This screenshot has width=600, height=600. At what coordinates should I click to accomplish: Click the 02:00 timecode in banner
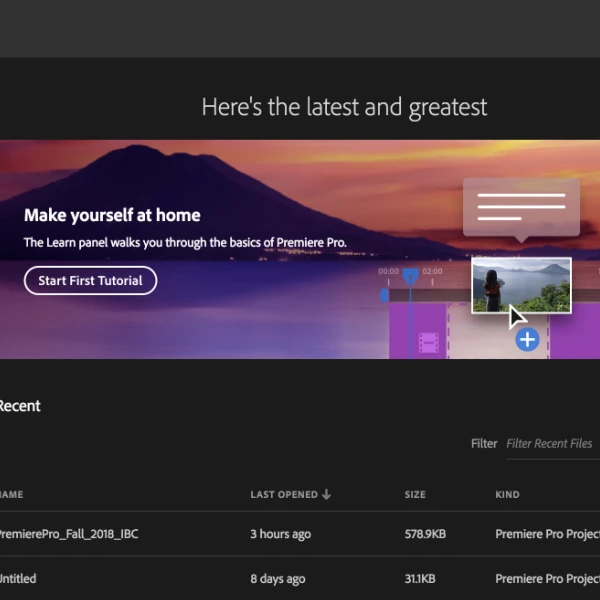click(x=432, y=271)
